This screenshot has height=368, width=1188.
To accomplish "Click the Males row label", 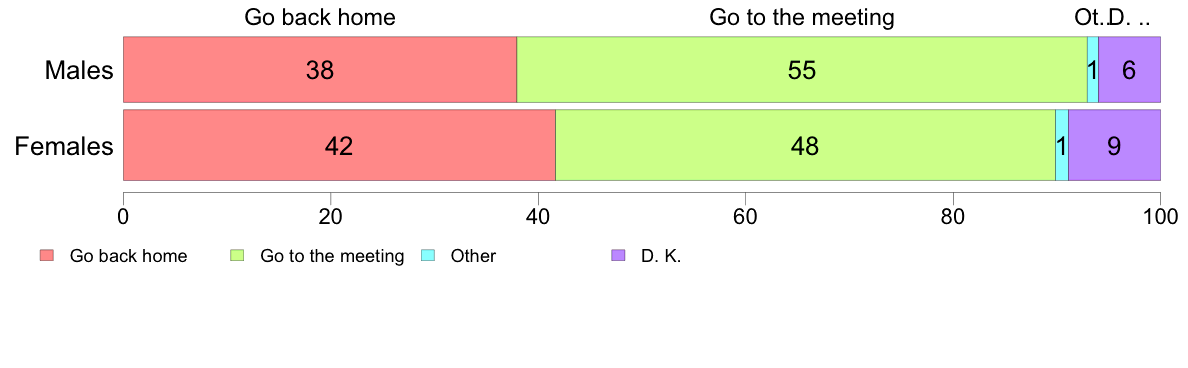I will pyautogui.click(x=79, y=70).
